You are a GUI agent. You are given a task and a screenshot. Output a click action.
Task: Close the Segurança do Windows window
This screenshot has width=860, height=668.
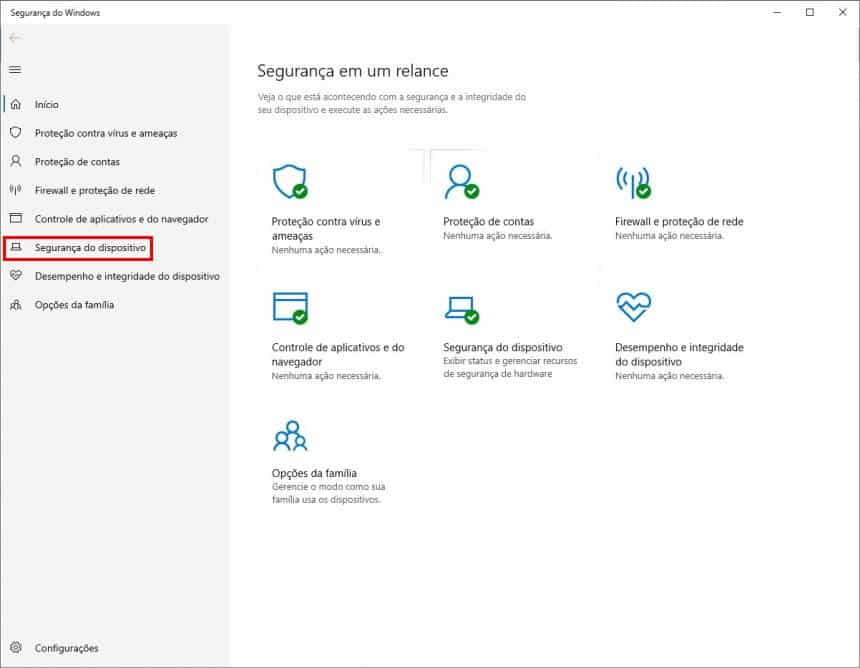842,12
